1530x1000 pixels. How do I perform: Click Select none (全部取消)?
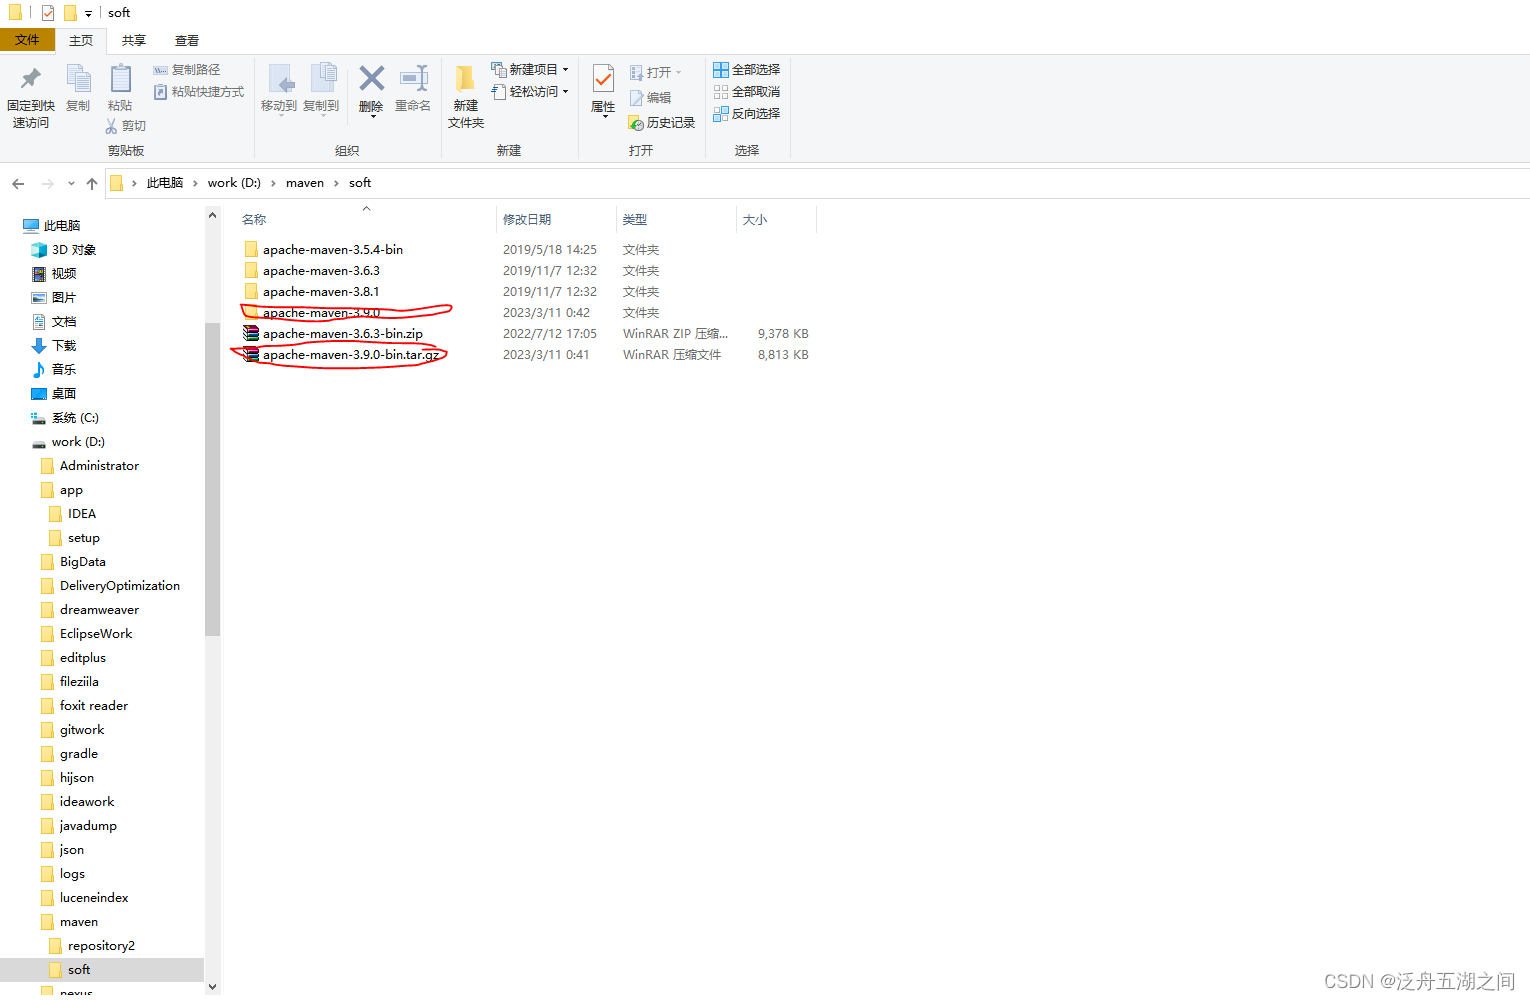tap(746, 92)
